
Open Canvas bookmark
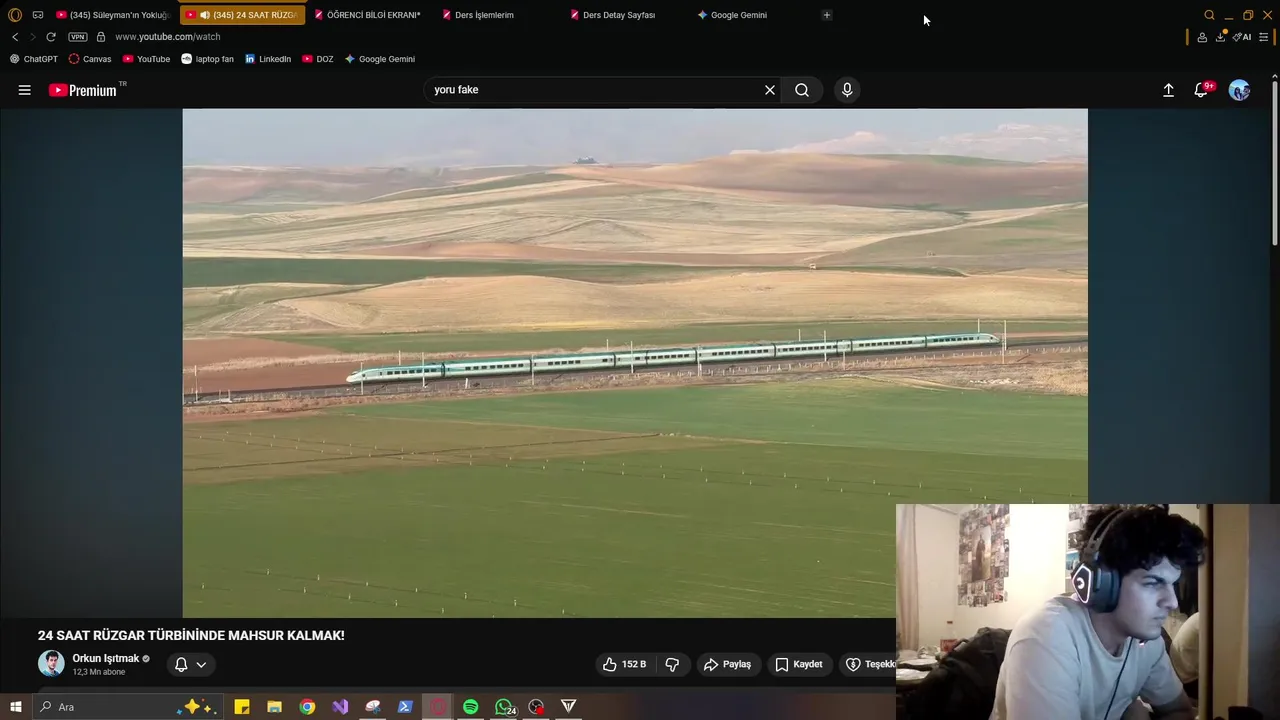click(x=90, y=59)
